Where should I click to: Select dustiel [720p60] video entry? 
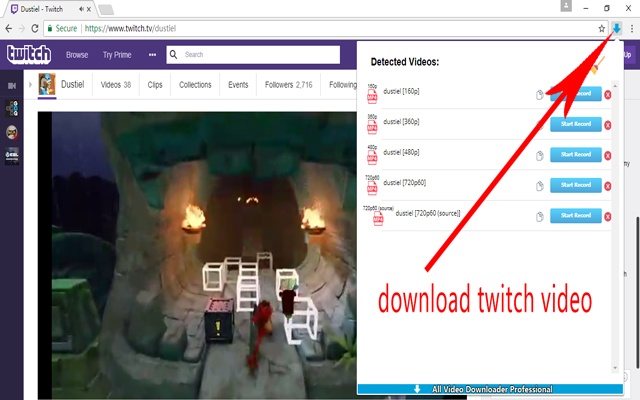tap(404, 182)
